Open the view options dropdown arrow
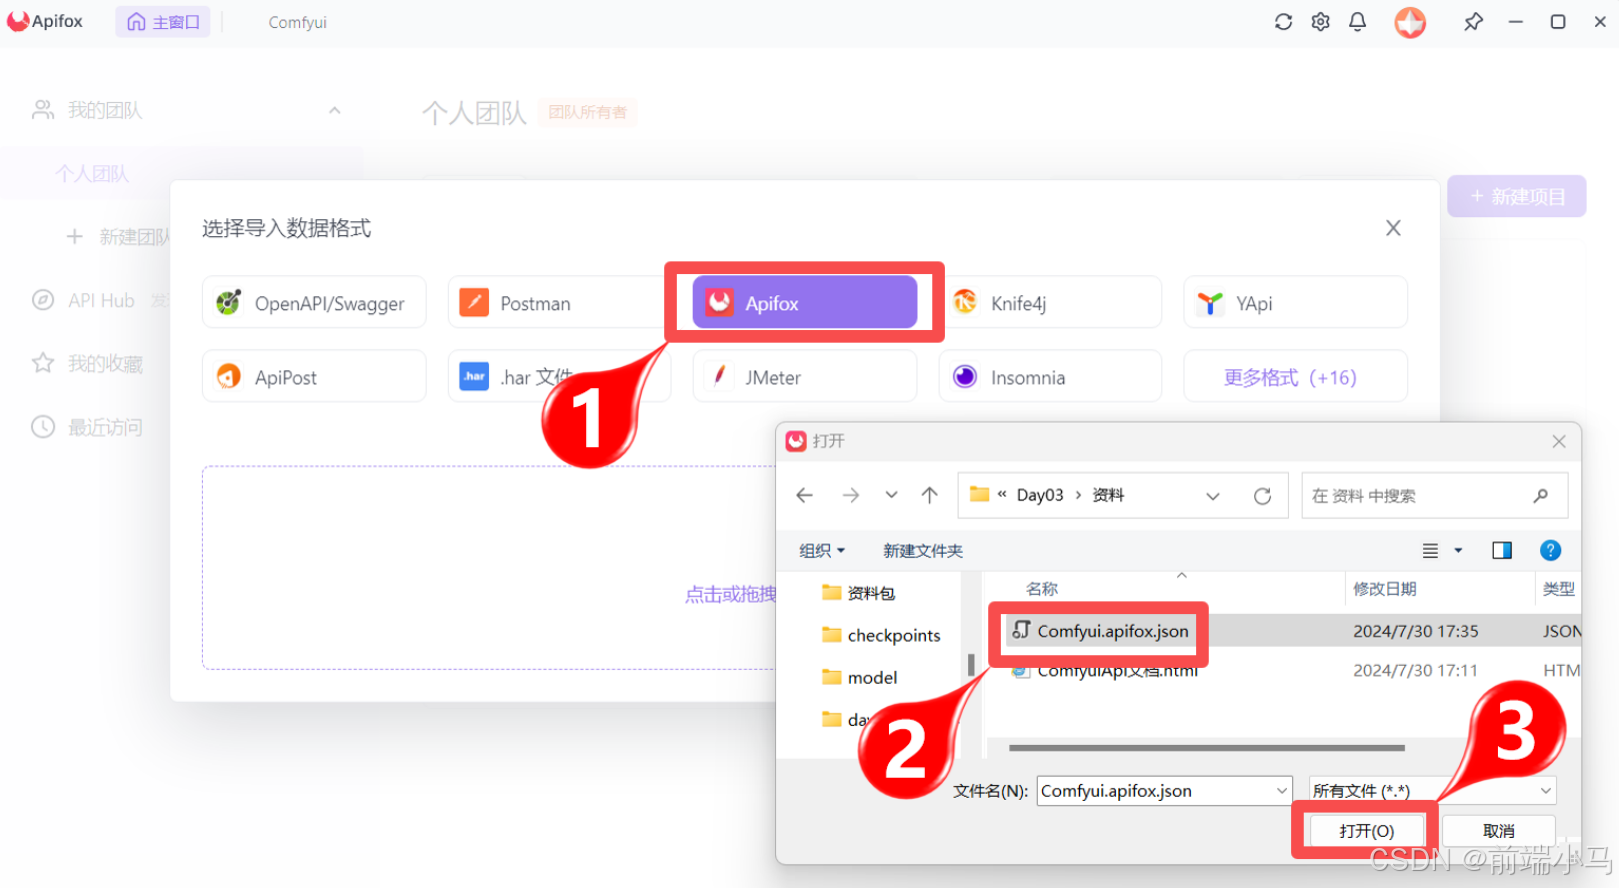 pos(1458,551)
